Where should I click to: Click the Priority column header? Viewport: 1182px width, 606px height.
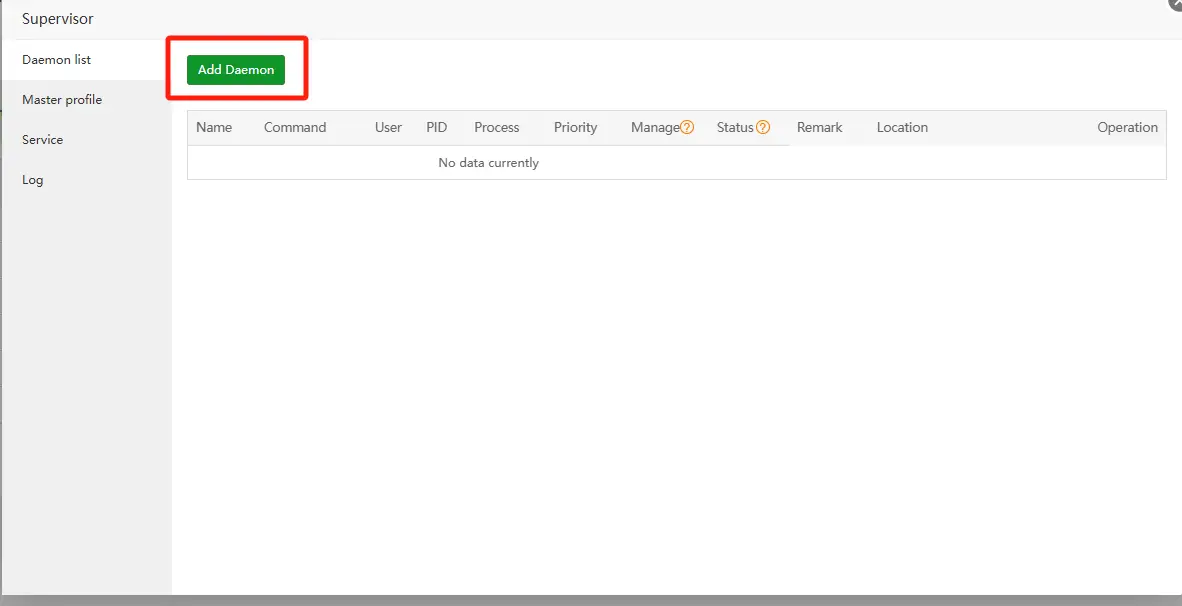tap(575, 127)
